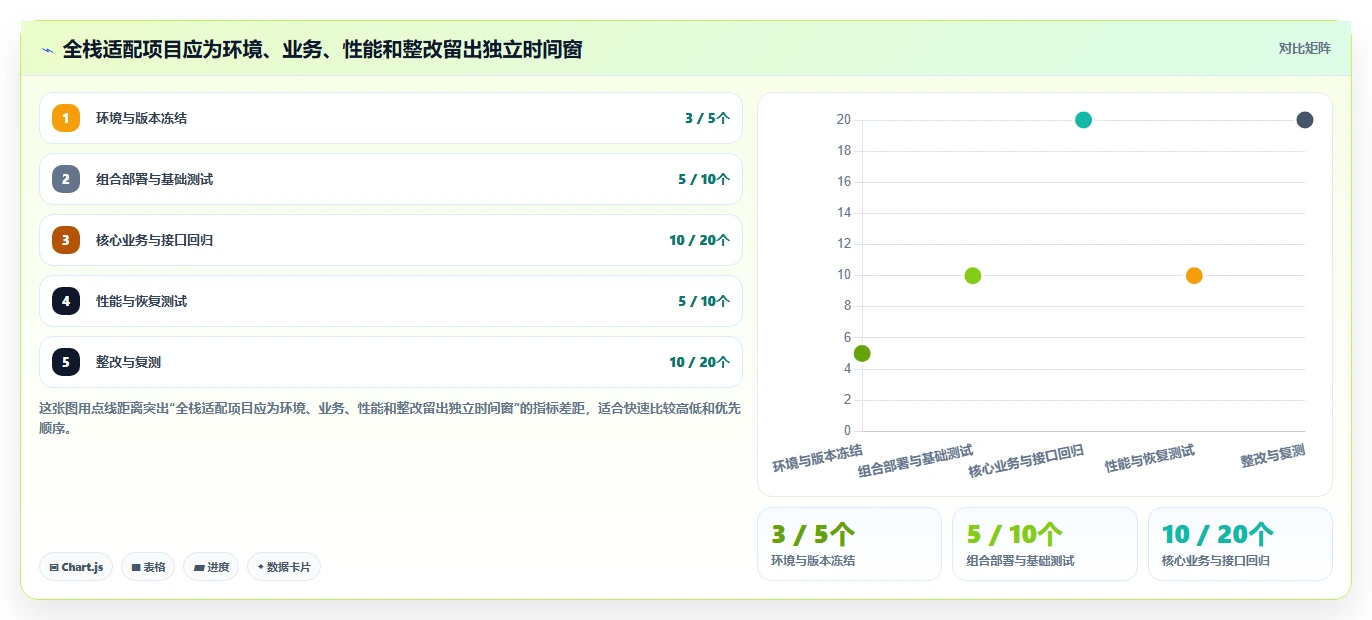The height and width of the screenshot is (620, 1372).
Task: Click the dark green dot at value 5
Action: [x=862, y=353]
